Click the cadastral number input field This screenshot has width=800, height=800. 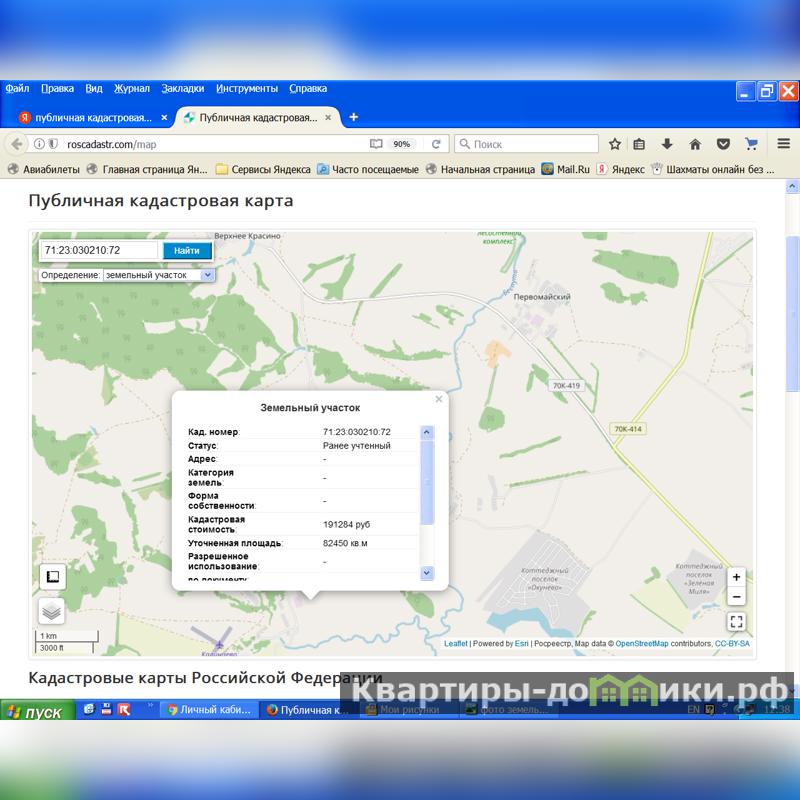98,250
